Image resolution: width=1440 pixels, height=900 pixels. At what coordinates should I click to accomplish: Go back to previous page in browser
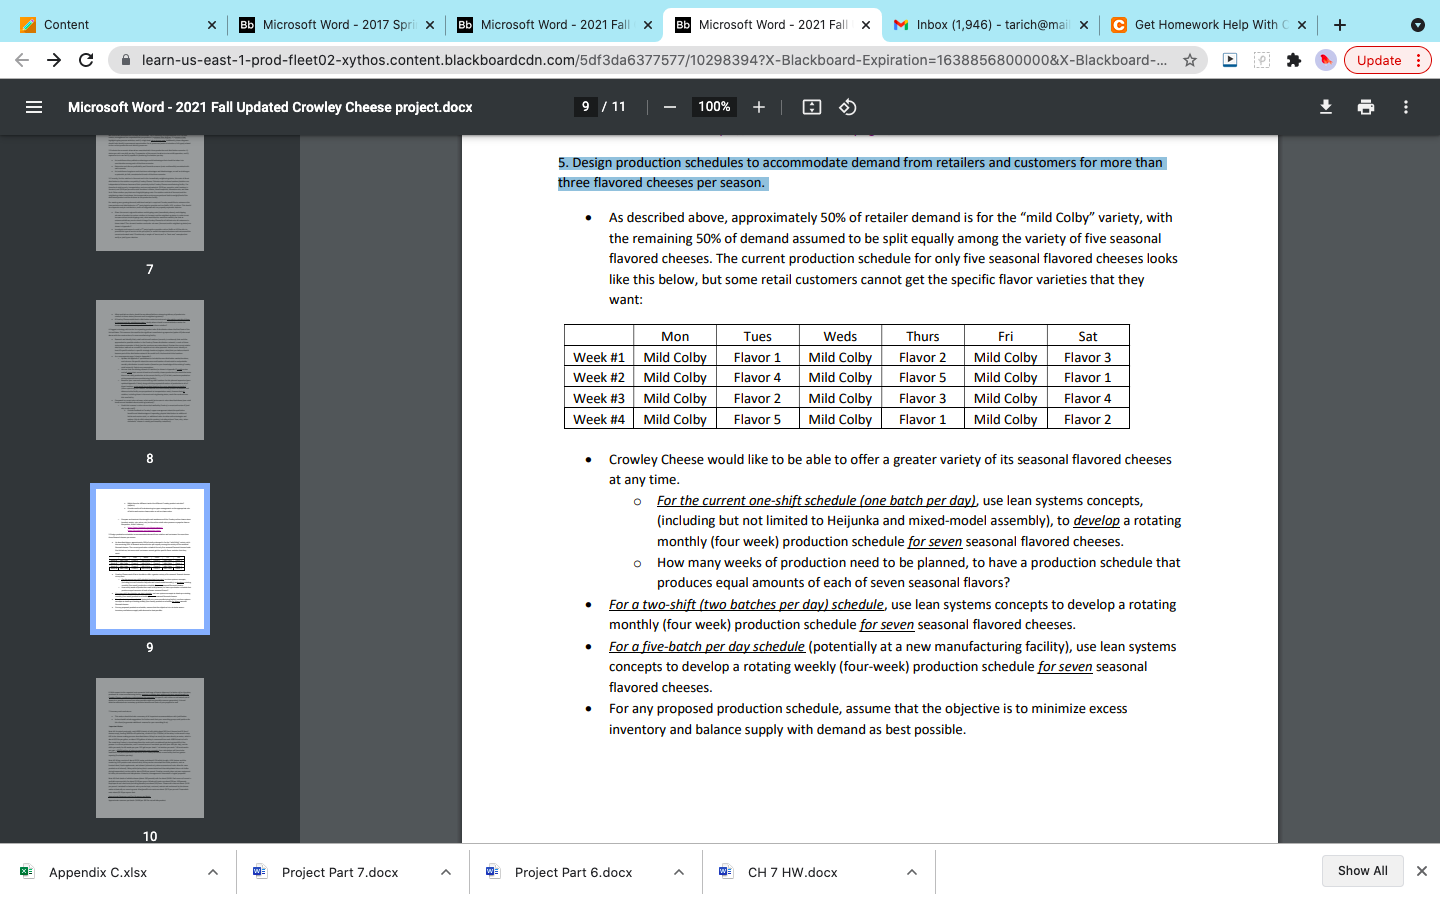pyautogui.click(x=22, y=60)
